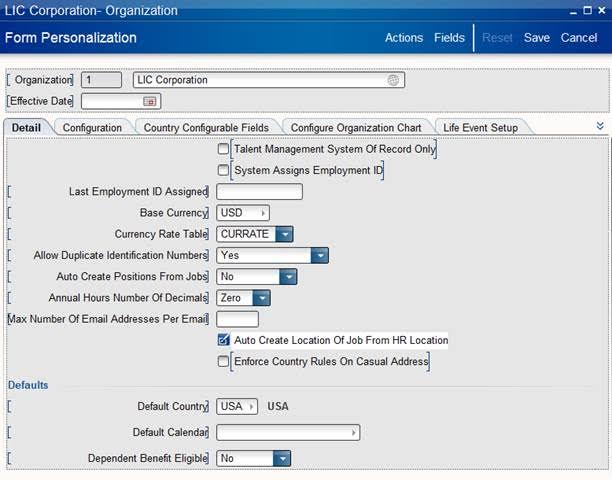The height and width of the screenshot is (480, 612).
Task: Click the globe icon in LIC Corporation field
Action: [x=393, y=80]
